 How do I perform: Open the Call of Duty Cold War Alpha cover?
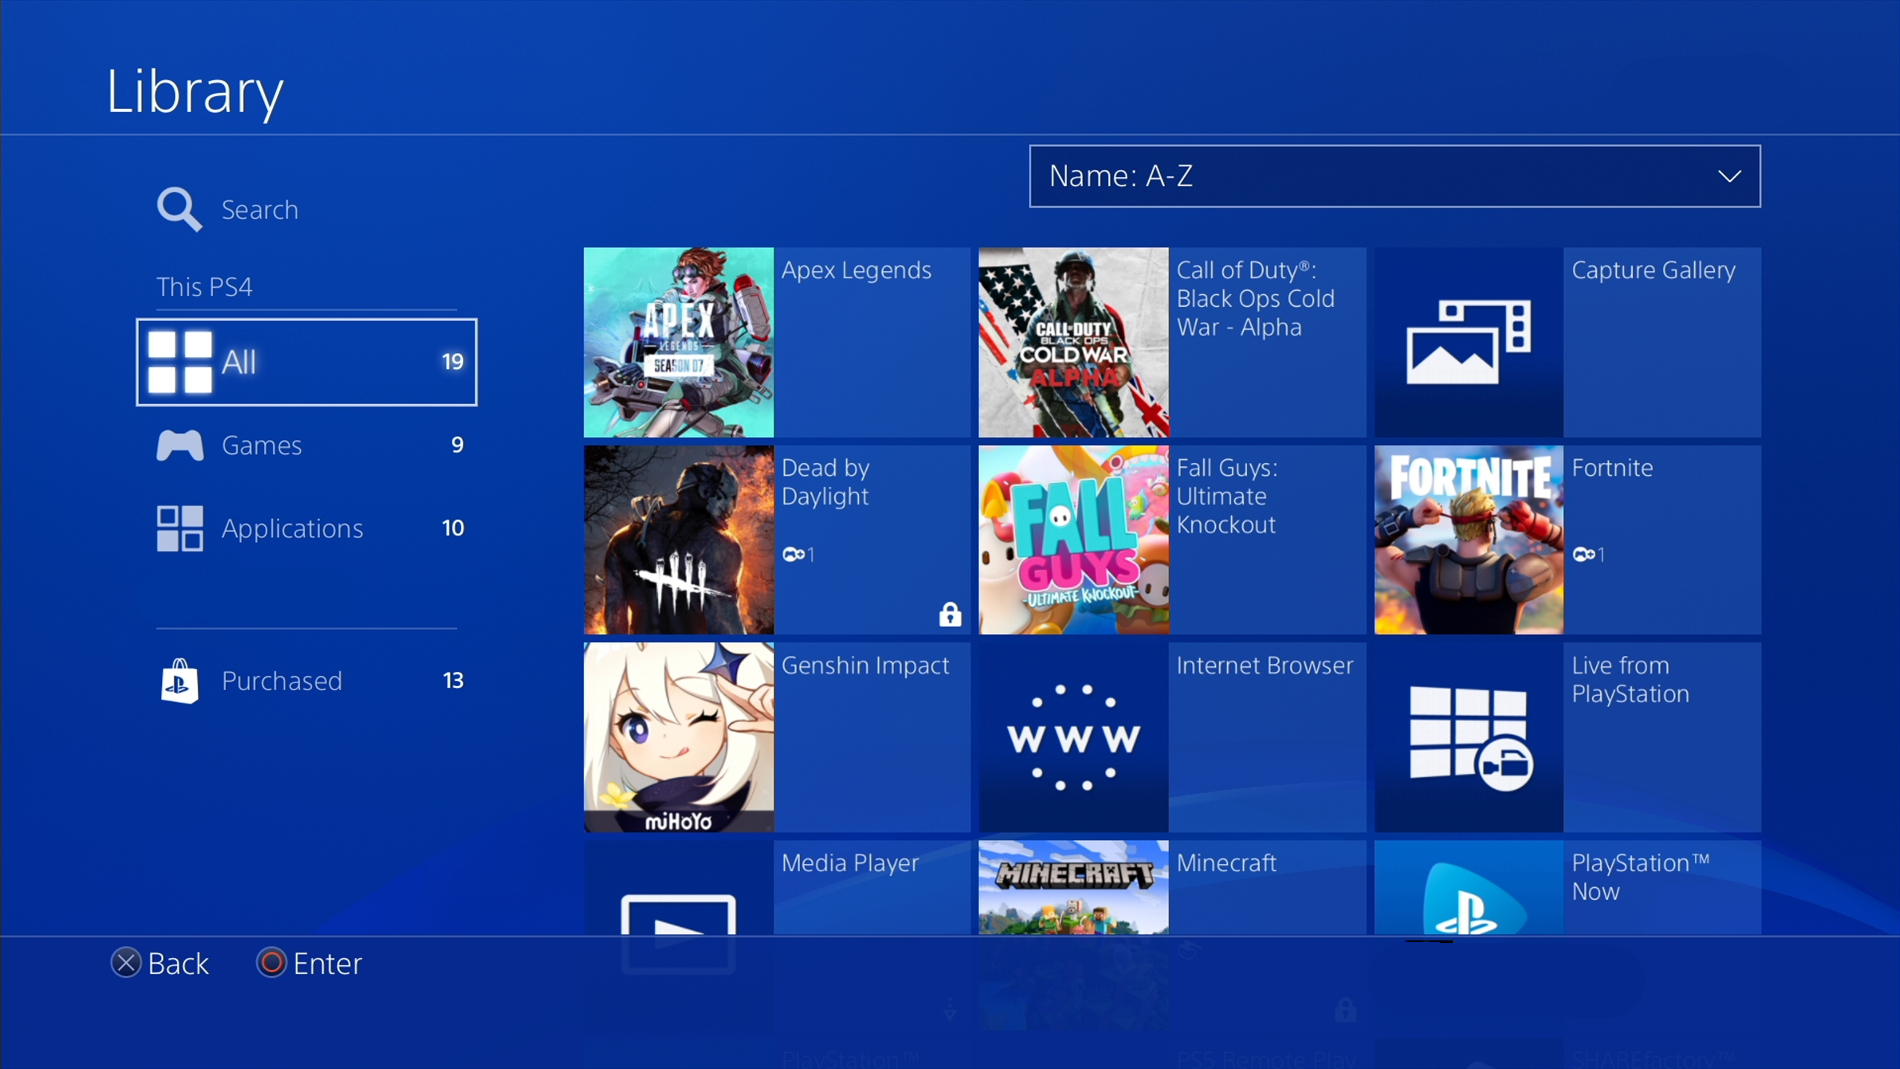(1073, 342)
